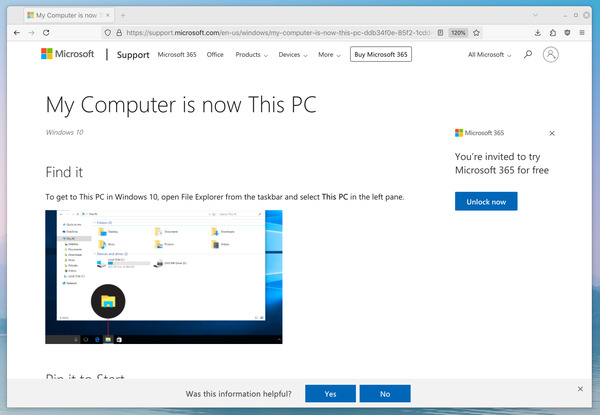The image size is (600, 415).
Task: Close the My Computer is now tab
Action: 108,15
